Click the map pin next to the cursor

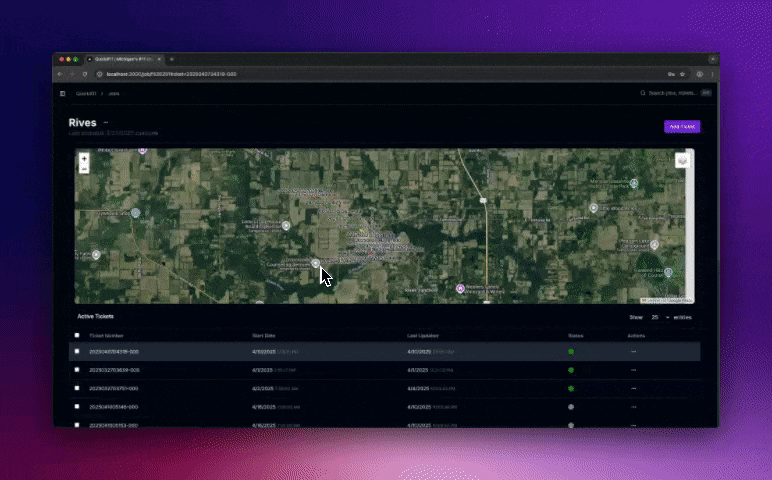(316, 263)
